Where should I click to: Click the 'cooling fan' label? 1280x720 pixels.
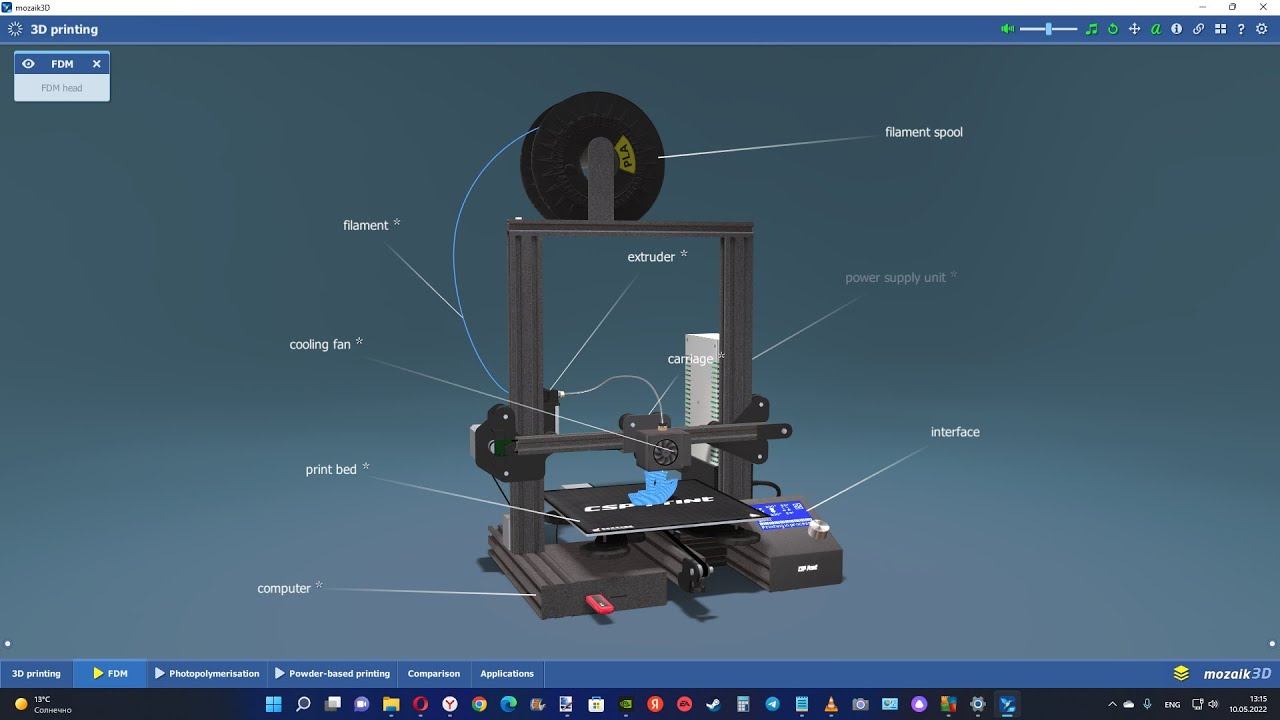[x=320, y=345]
